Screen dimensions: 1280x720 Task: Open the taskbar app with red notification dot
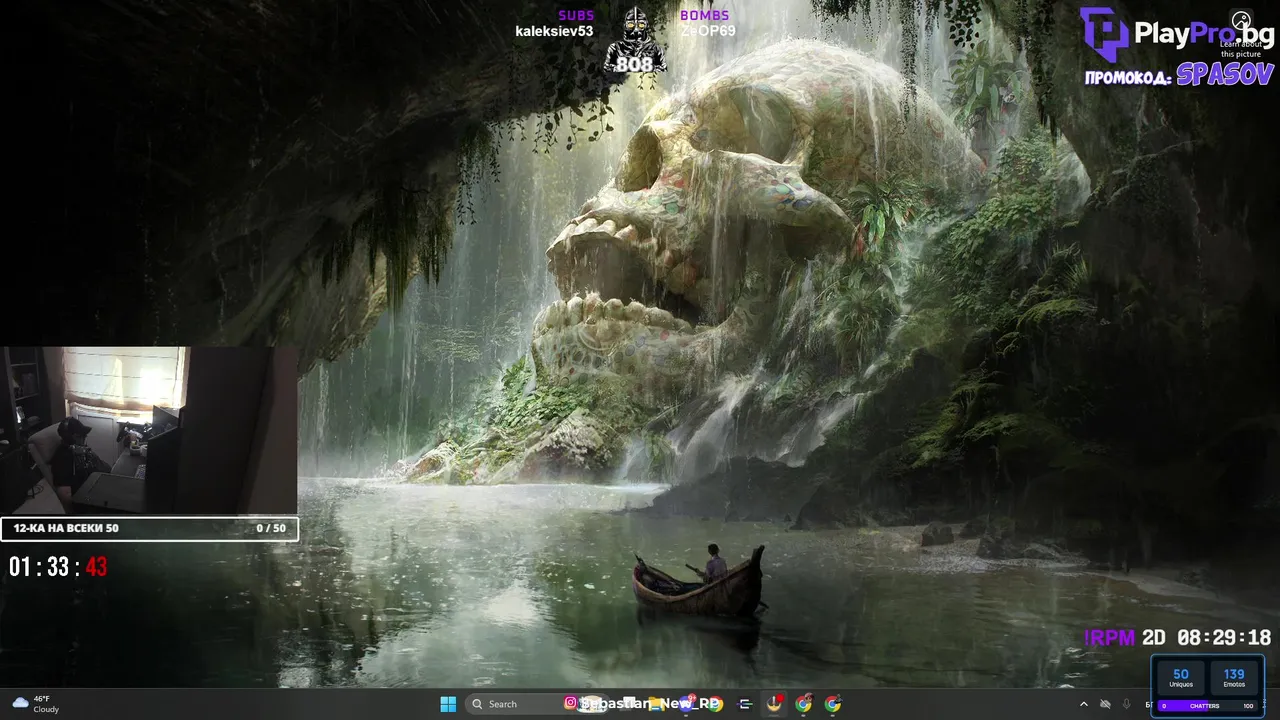(x=774, y=704)
